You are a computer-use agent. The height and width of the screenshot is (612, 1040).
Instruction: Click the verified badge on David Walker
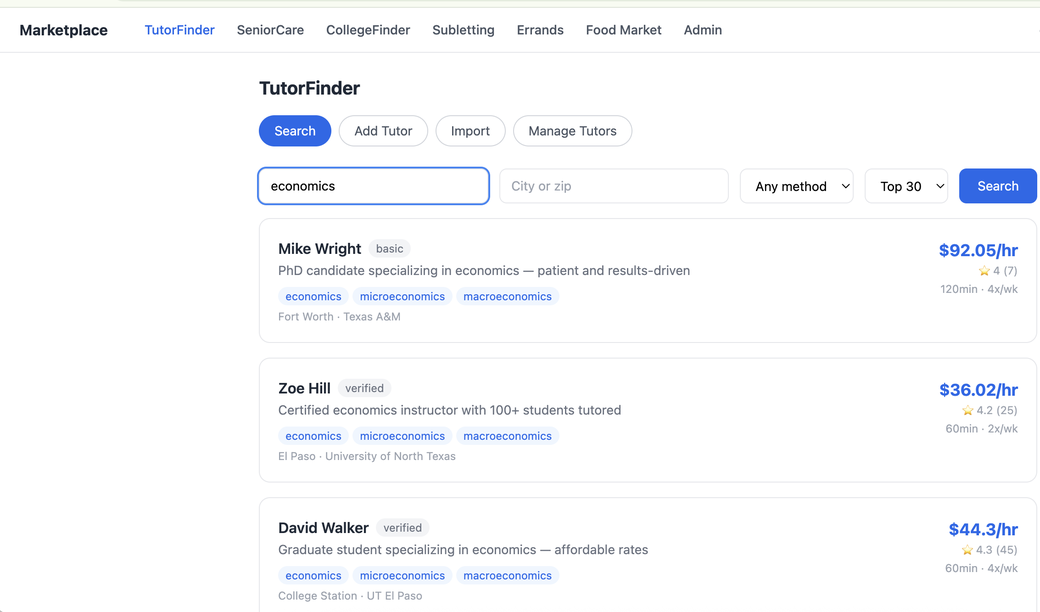pos(402,528)
